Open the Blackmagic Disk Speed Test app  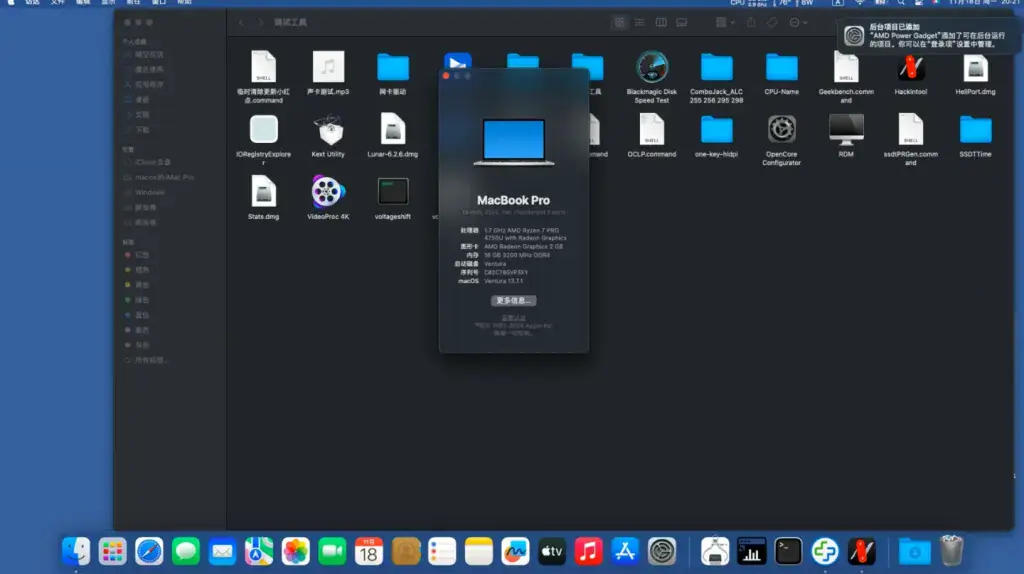(652, 67)
